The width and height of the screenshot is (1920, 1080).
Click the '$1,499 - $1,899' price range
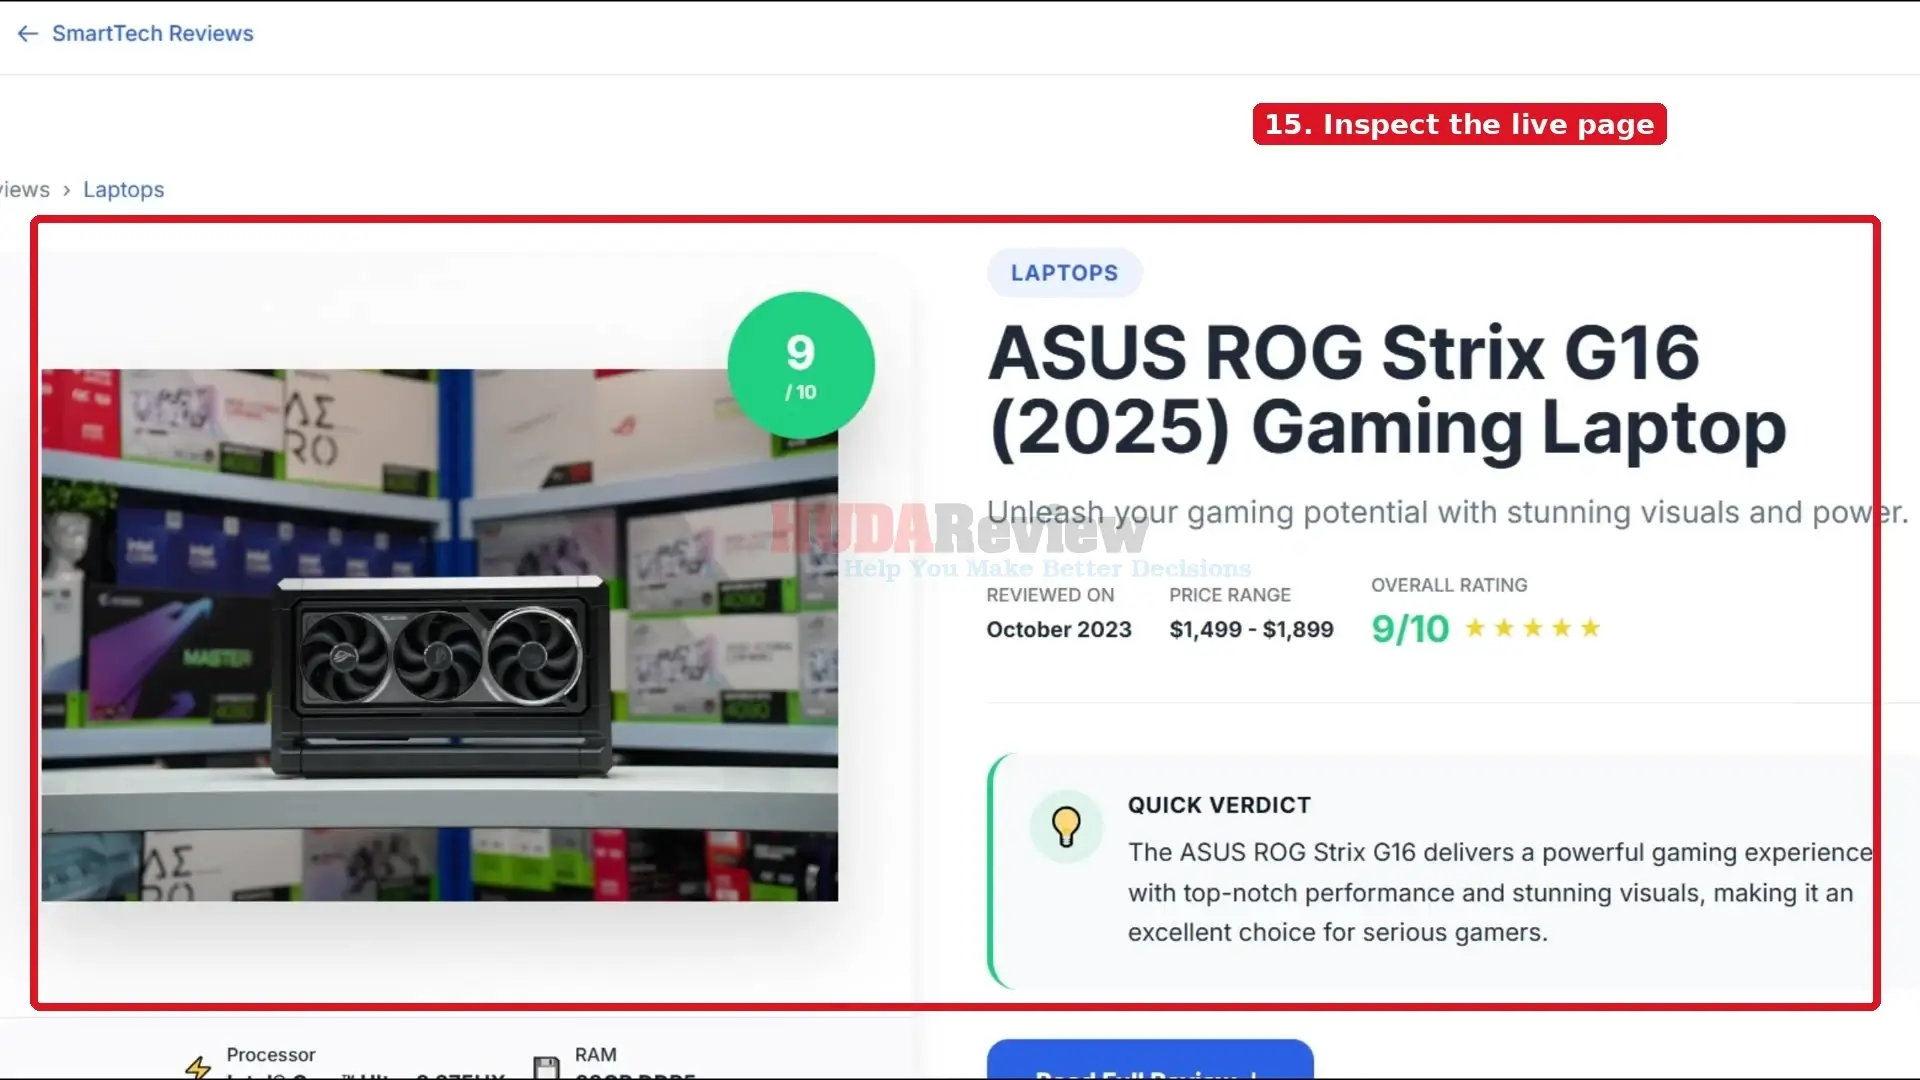1251,630
